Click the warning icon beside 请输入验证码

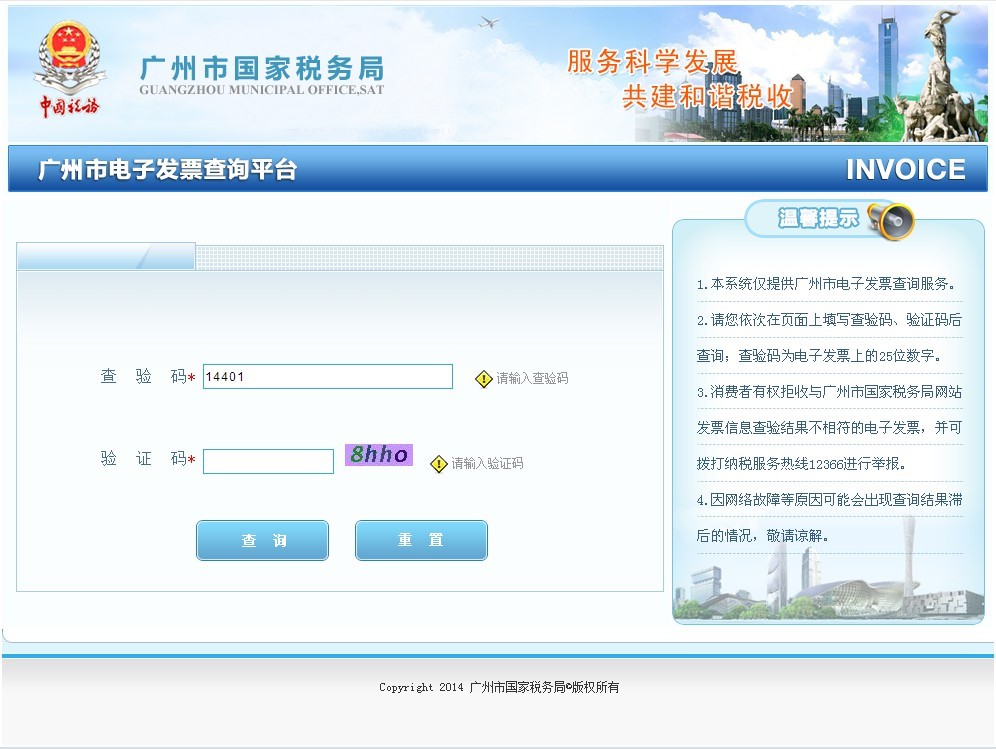pyautogui.click(x=439, y=464)
